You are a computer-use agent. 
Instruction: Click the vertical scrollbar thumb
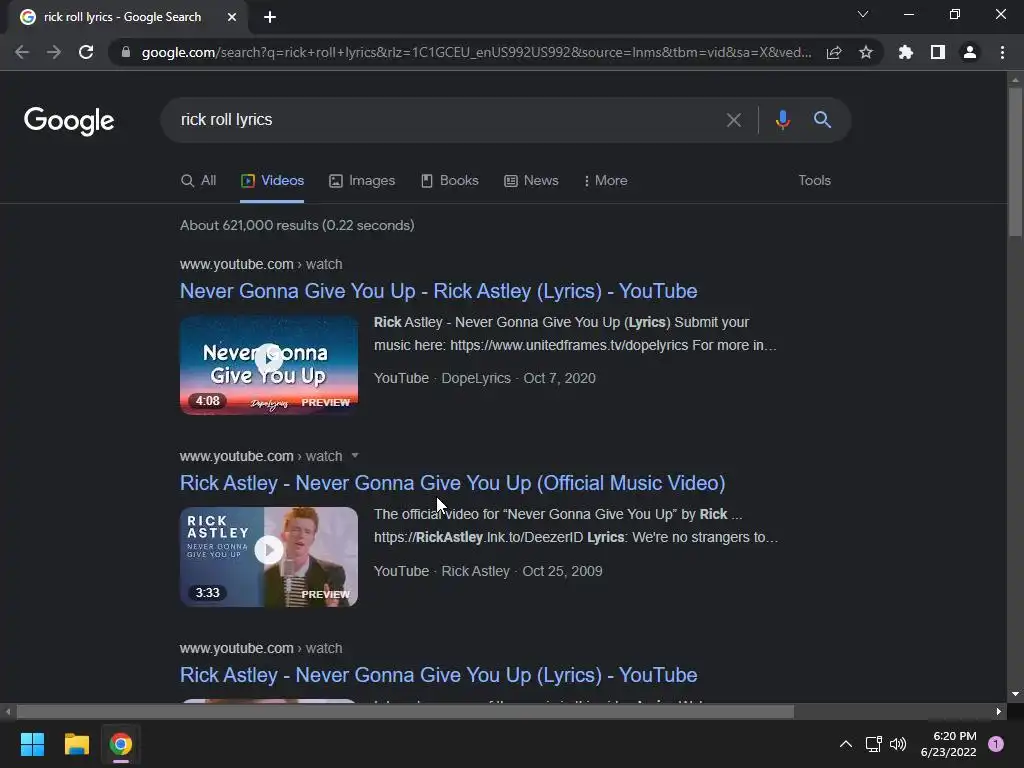pos(1015,162)
